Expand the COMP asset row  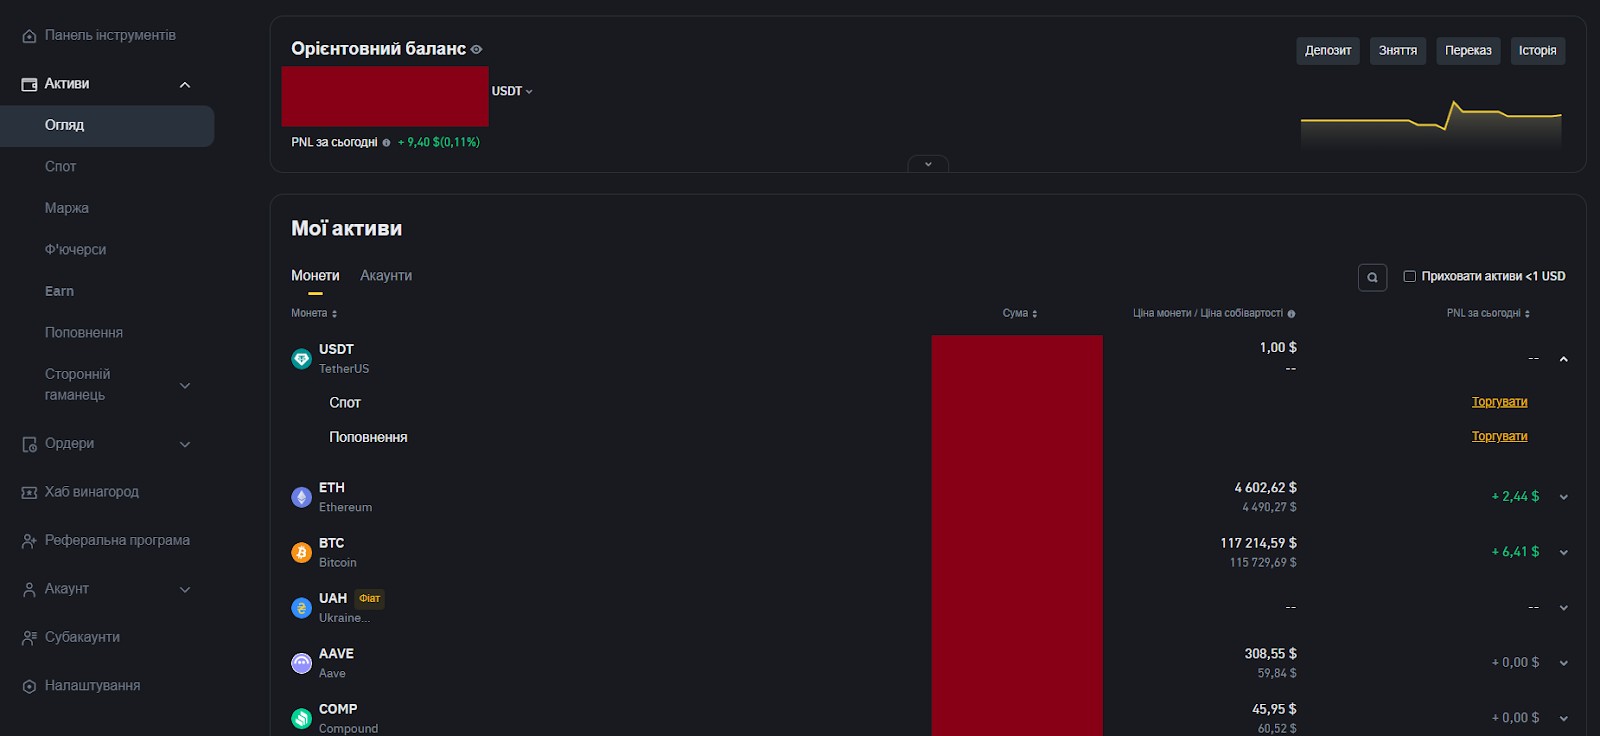click(1563, 718)
